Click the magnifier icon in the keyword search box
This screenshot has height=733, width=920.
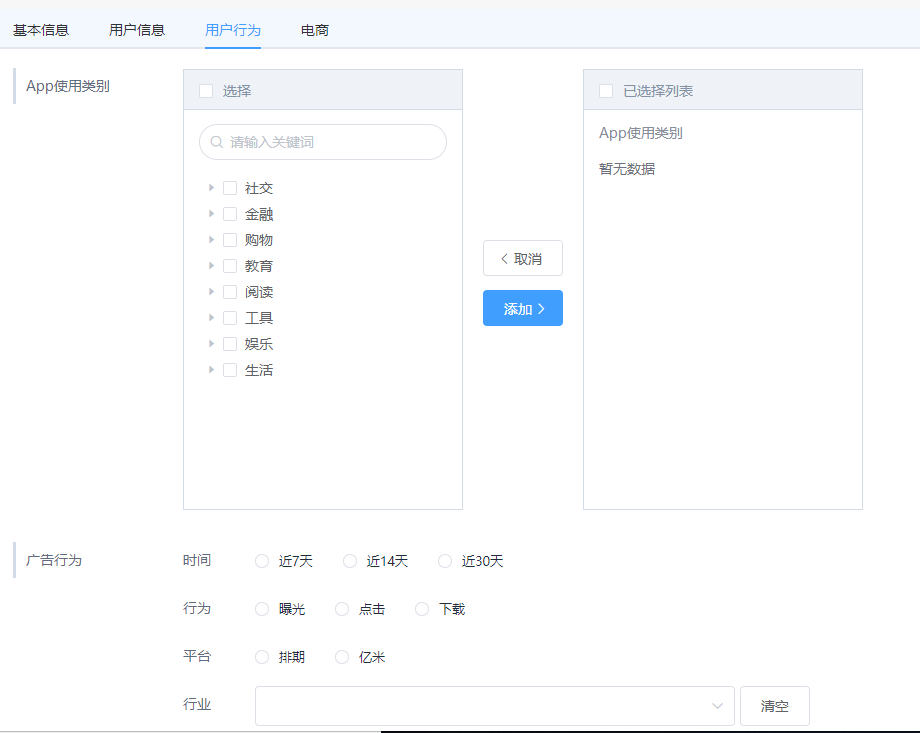216,142
